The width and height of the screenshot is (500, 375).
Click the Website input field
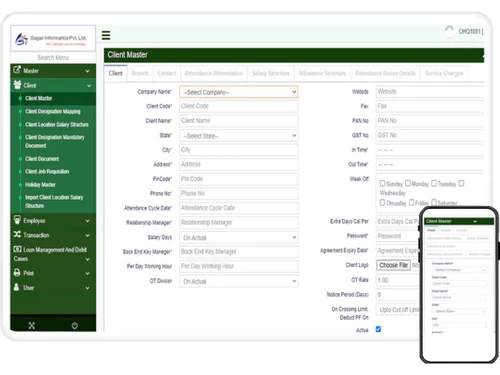tap(430, 92)
